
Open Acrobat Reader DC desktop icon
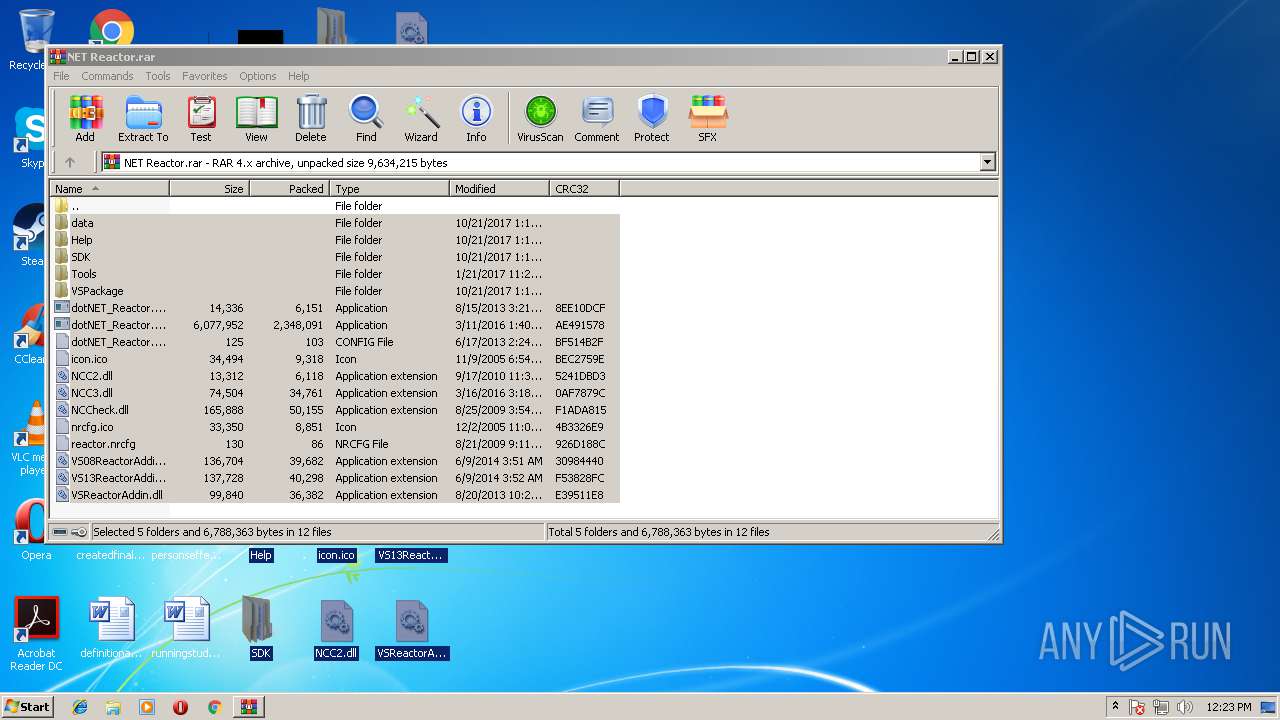pos(37,634)
